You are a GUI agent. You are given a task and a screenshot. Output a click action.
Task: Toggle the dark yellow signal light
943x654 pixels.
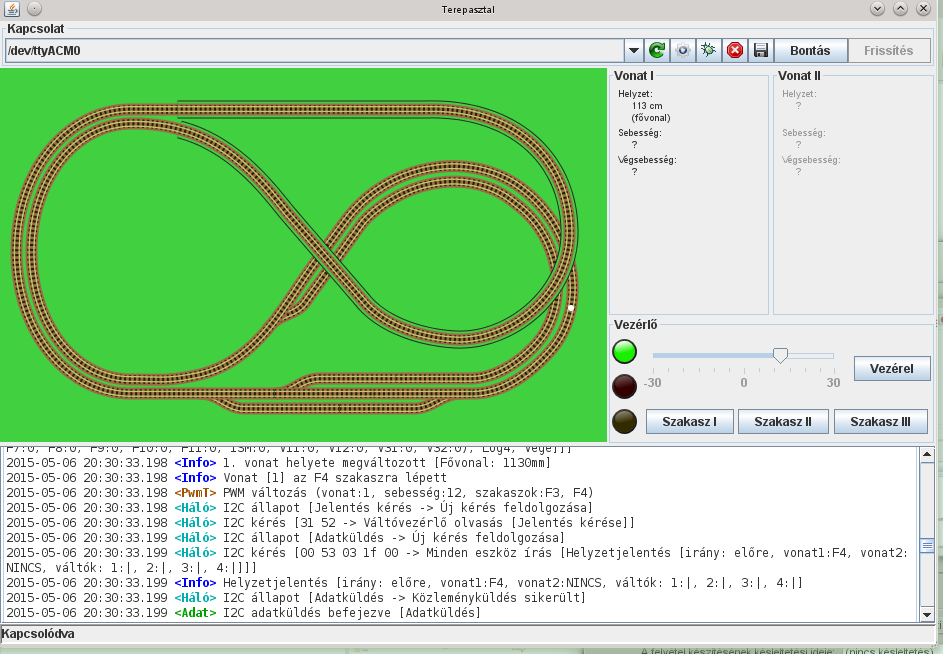point(625,421)
